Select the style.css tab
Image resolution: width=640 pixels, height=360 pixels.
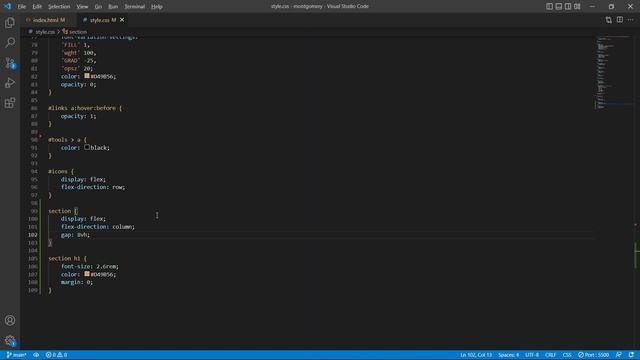[102, 20]
